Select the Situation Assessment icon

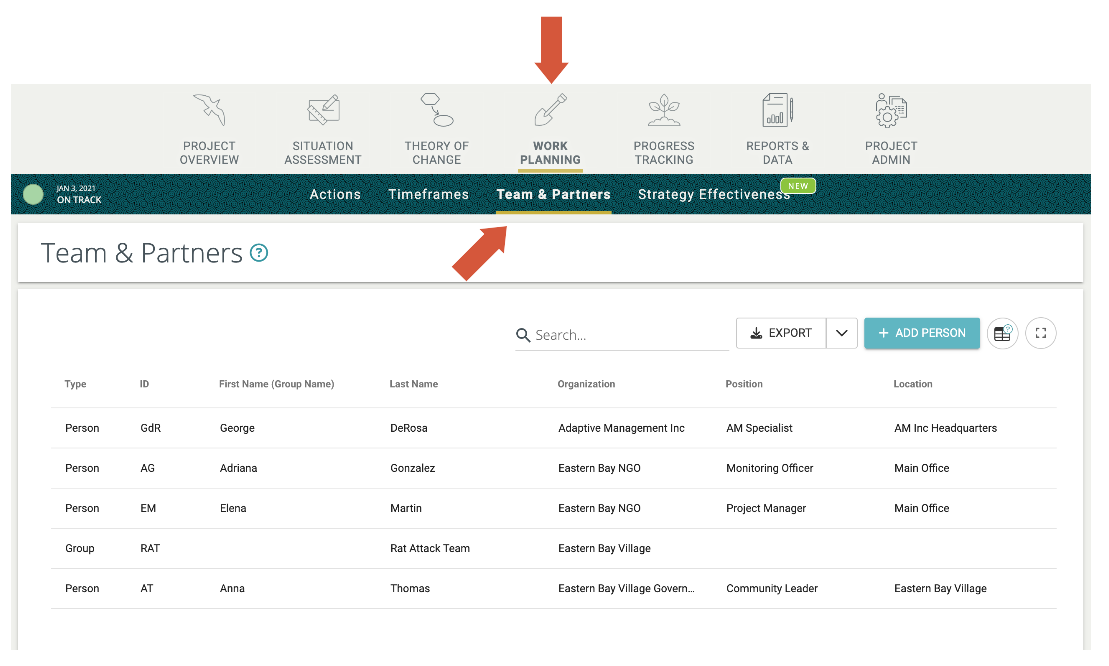323,110
